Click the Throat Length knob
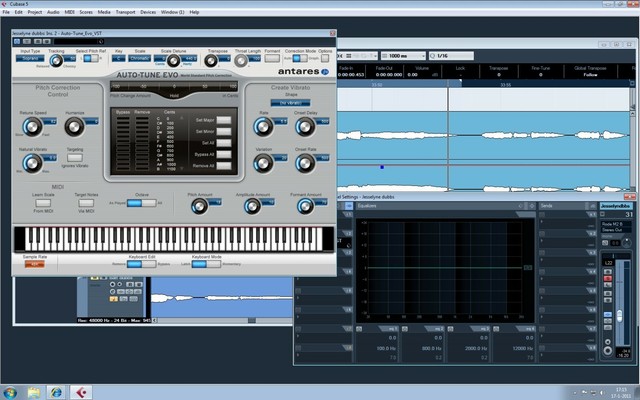 click(x=241, y=61)
